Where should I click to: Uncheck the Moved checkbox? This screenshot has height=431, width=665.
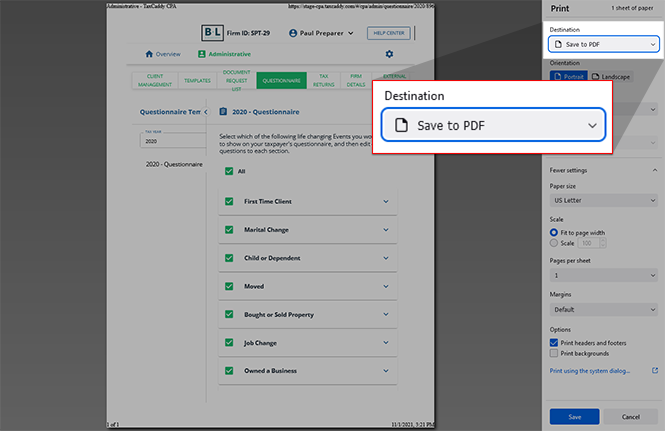coord(229,286)
